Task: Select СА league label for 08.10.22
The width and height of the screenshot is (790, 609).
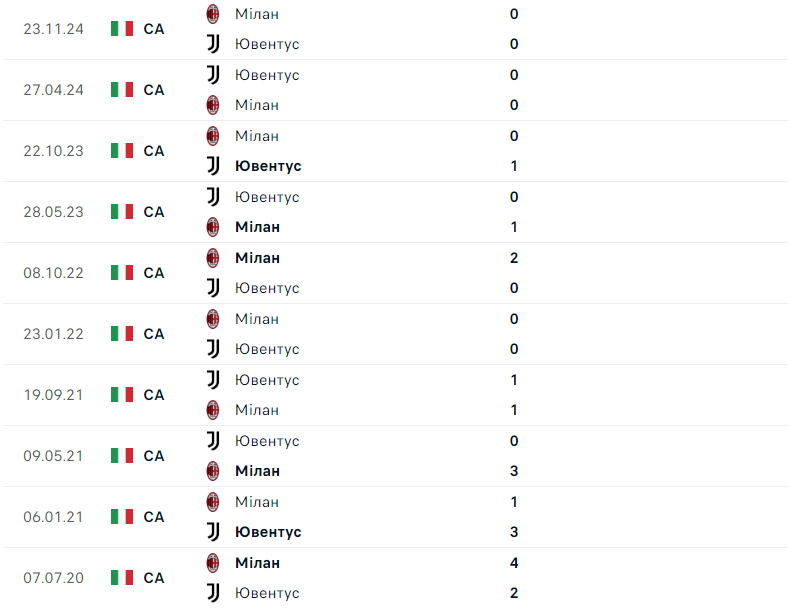Action: 154,273
